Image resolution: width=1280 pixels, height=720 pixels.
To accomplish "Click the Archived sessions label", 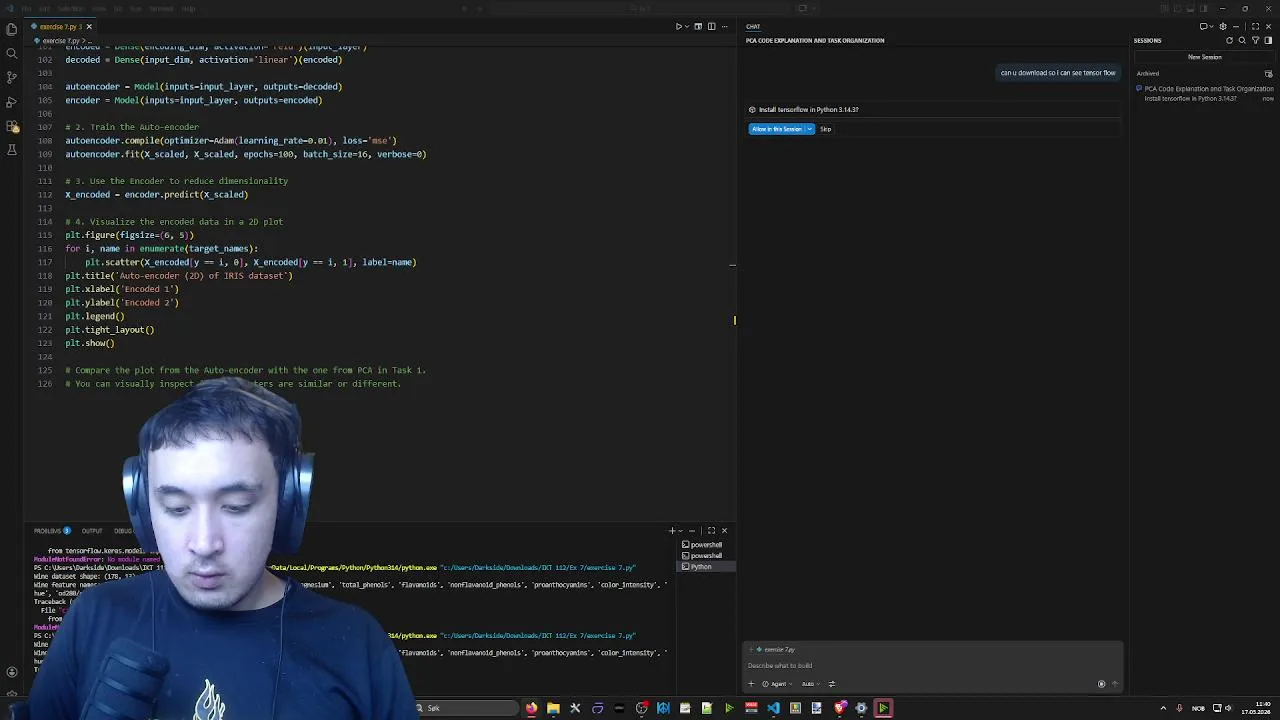I will 1148,73.
